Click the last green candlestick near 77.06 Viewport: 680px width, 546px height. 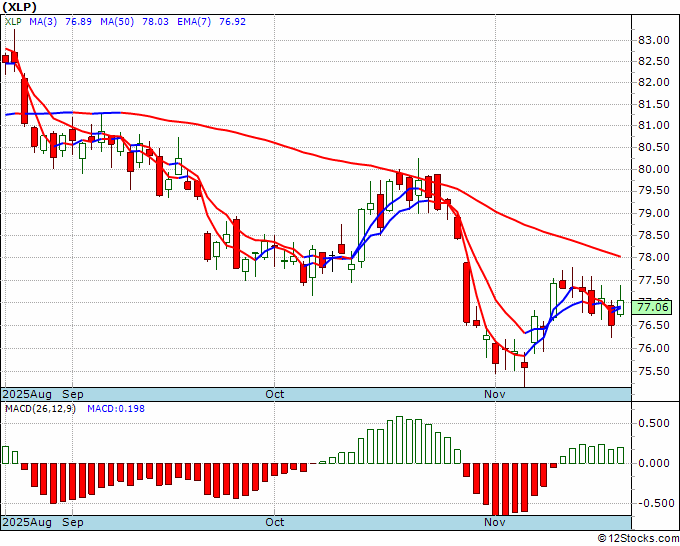pyautogui.click(x=621, y=307)
